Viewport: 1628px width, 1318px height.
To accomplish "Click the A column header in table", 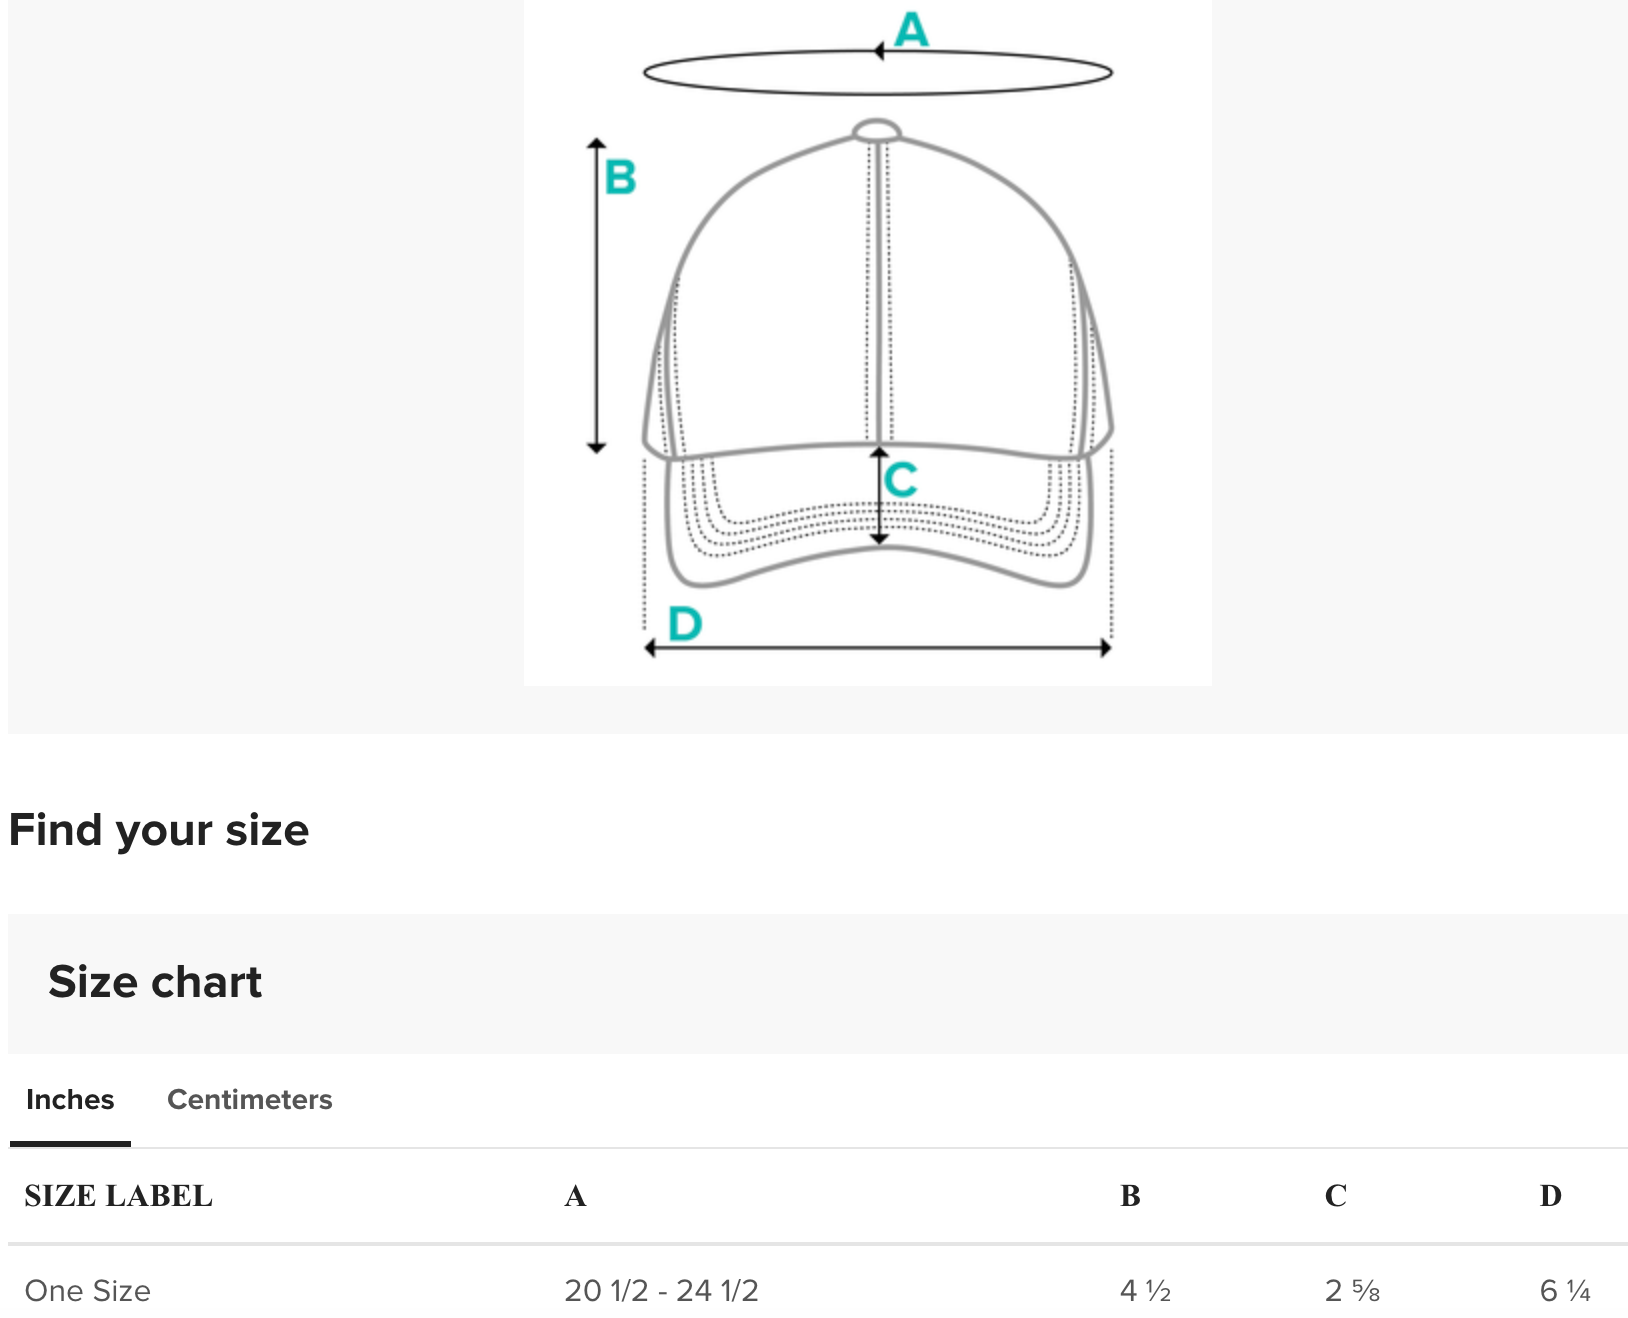I will [x=575, y=1196].
